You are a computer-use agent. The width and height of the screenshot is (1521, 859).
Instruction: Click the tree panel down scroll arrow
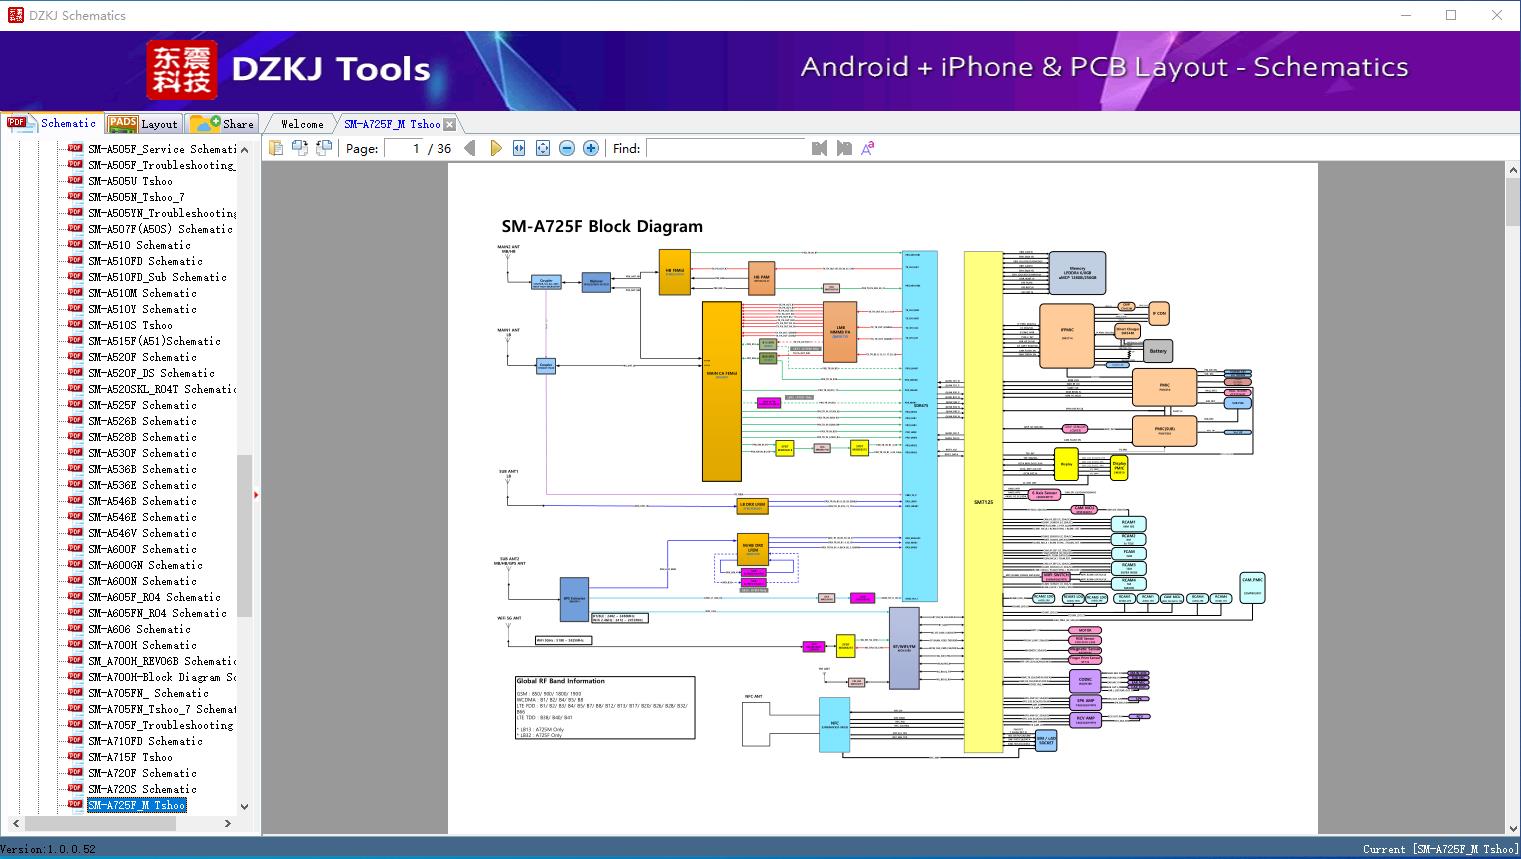(245, 806)
